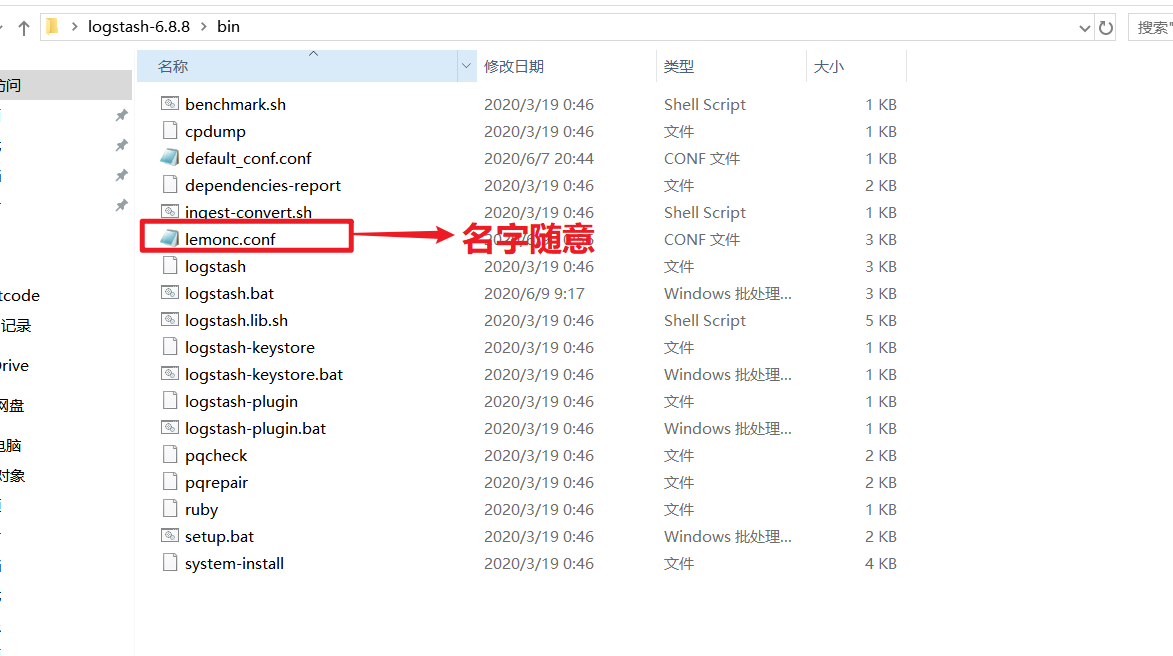Click the logstash.lib.sh file icon

[170, 319]
